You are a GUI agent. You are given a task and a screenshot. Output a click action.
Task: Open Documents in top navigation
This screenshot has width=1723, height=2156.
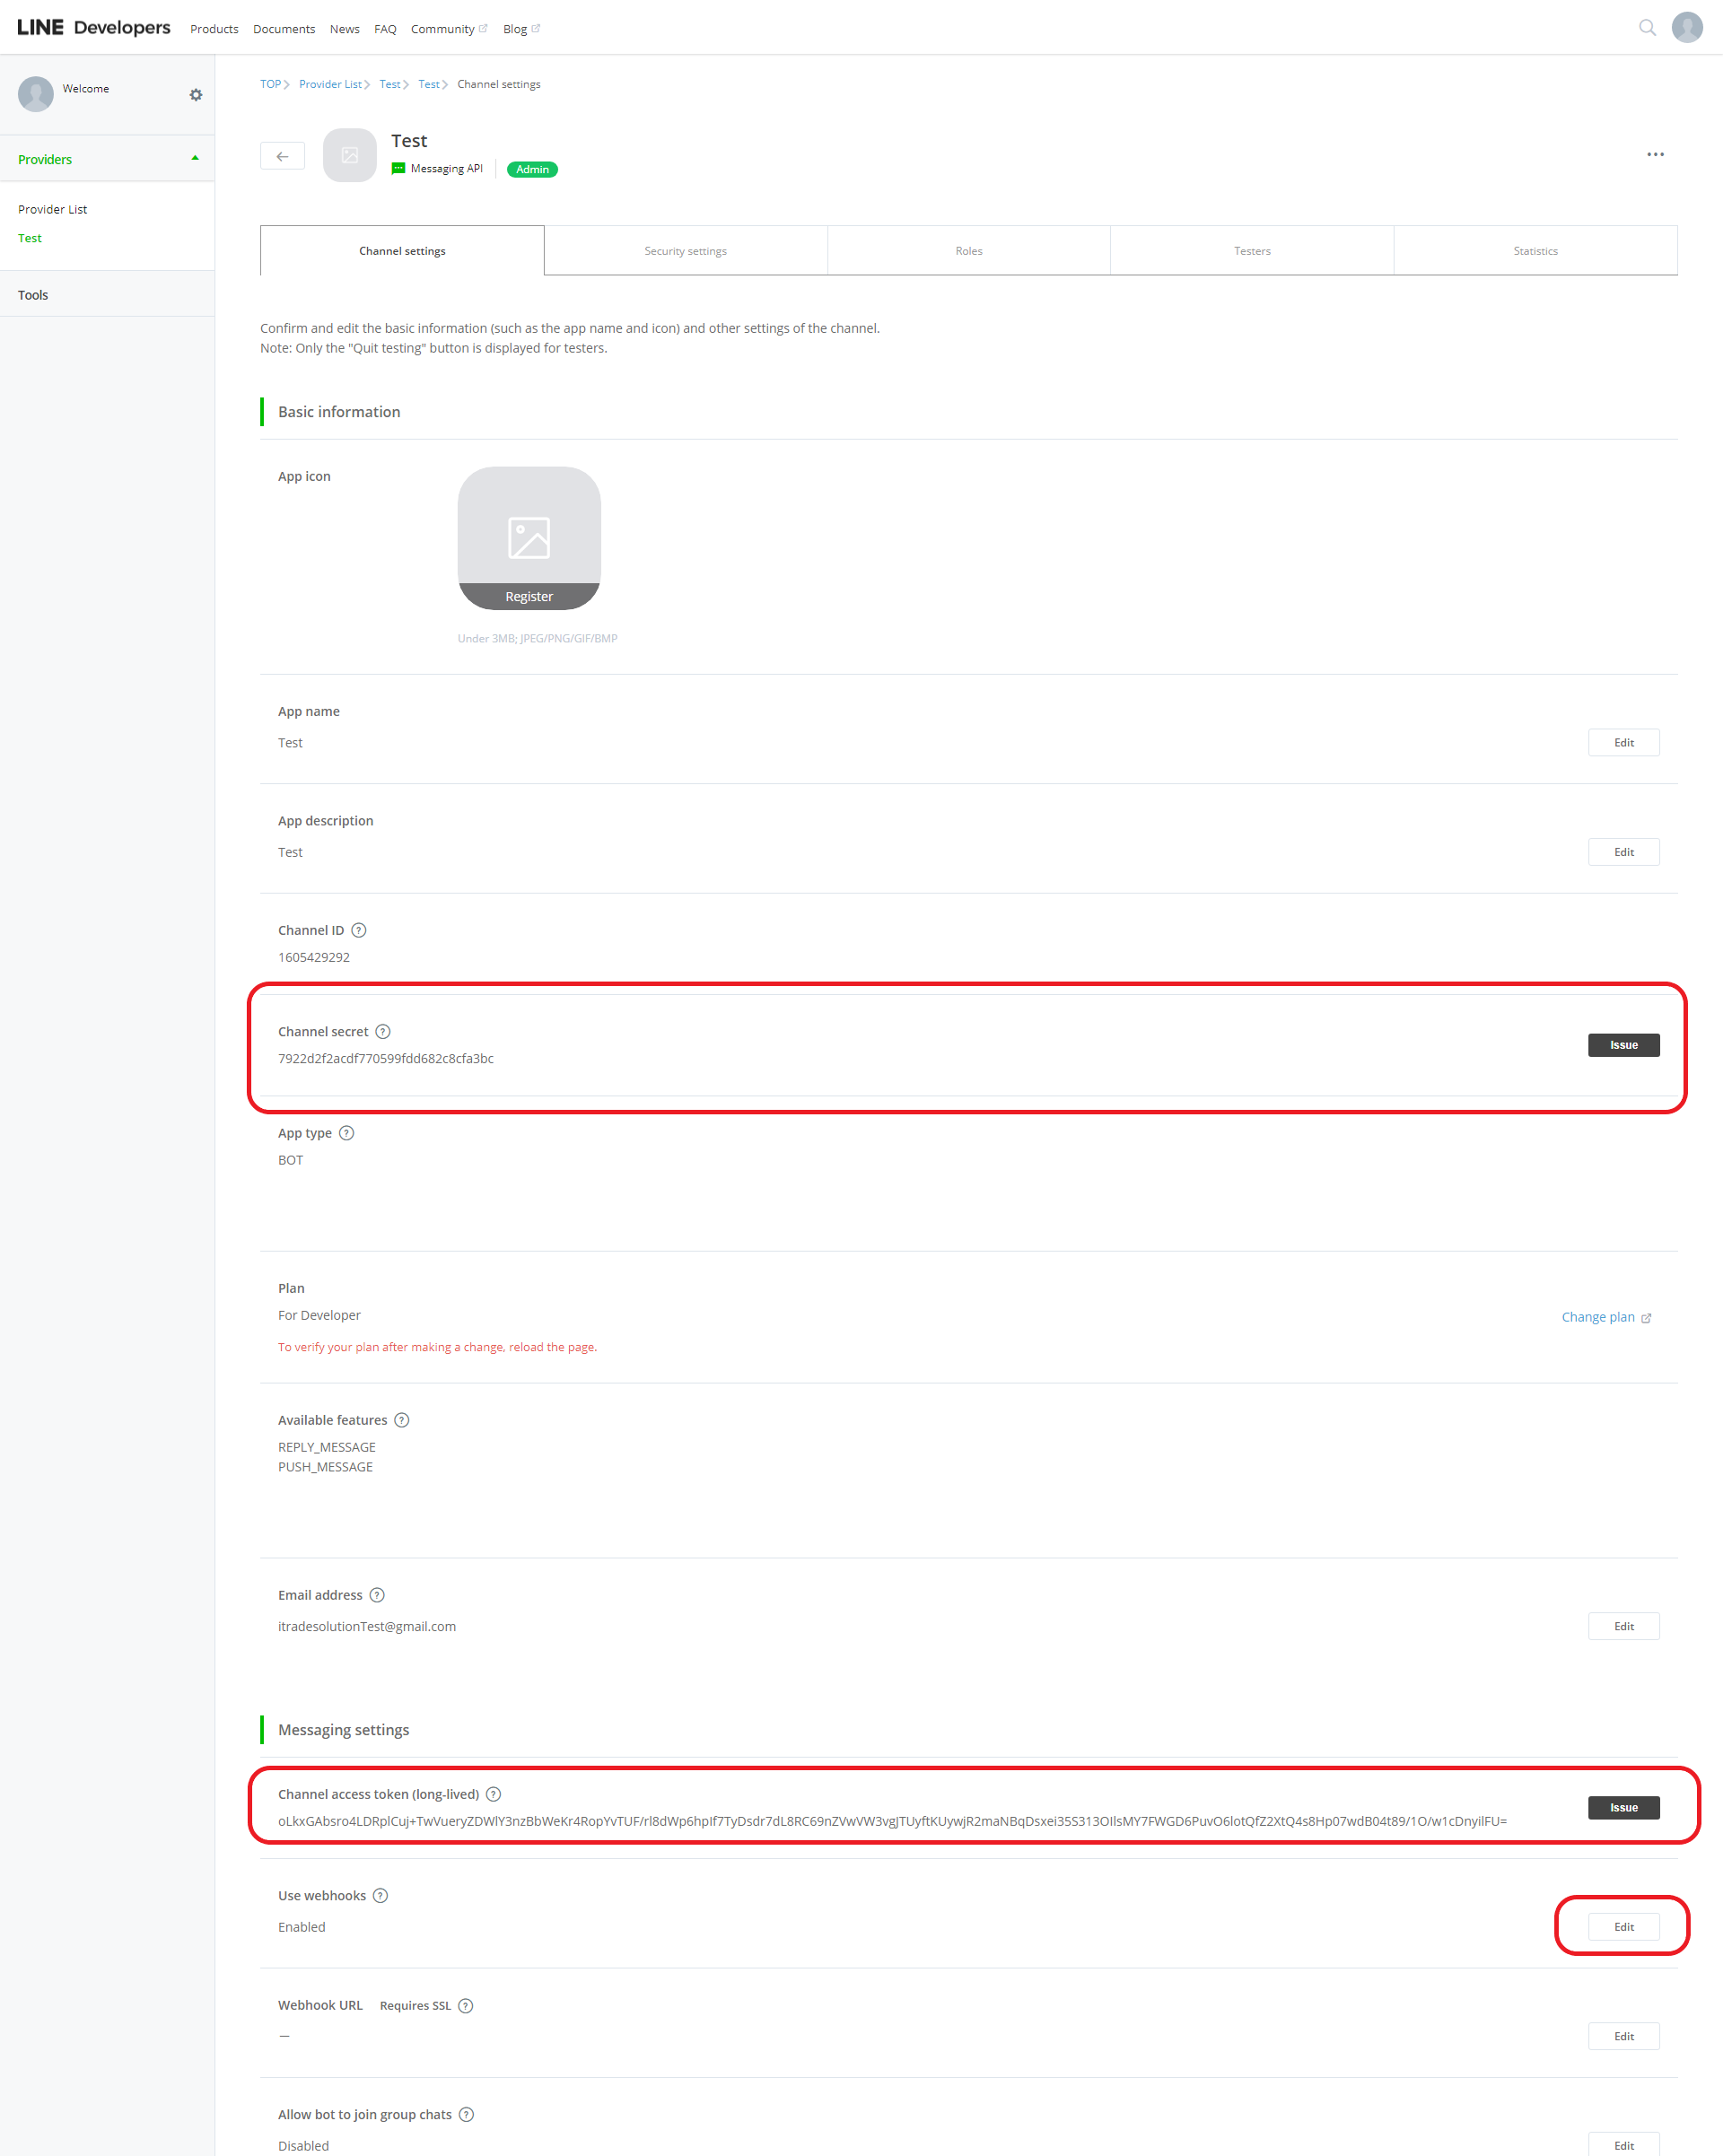(x=284, y=29)
